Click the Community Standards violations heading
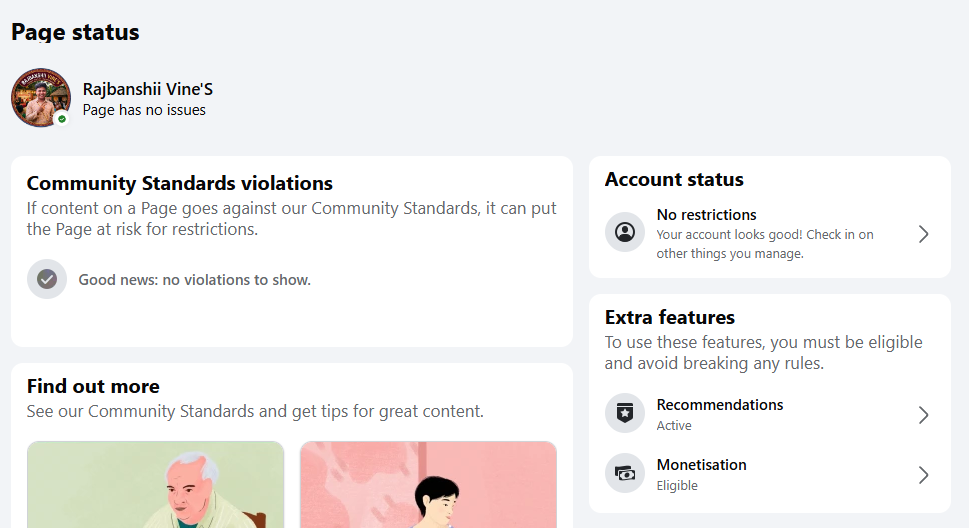 tap(179, 183)
